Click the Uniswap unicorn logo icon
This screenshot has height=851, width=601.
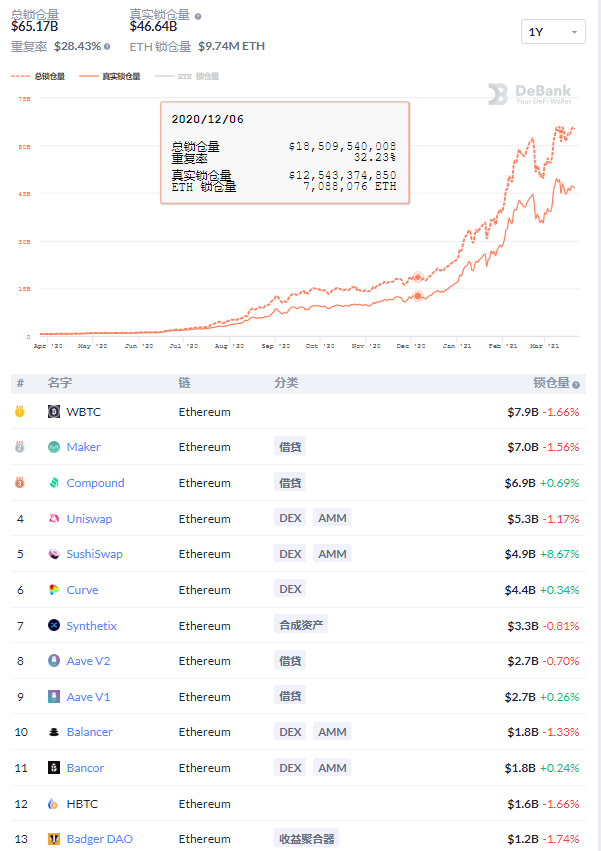click(x=54, y=519)
